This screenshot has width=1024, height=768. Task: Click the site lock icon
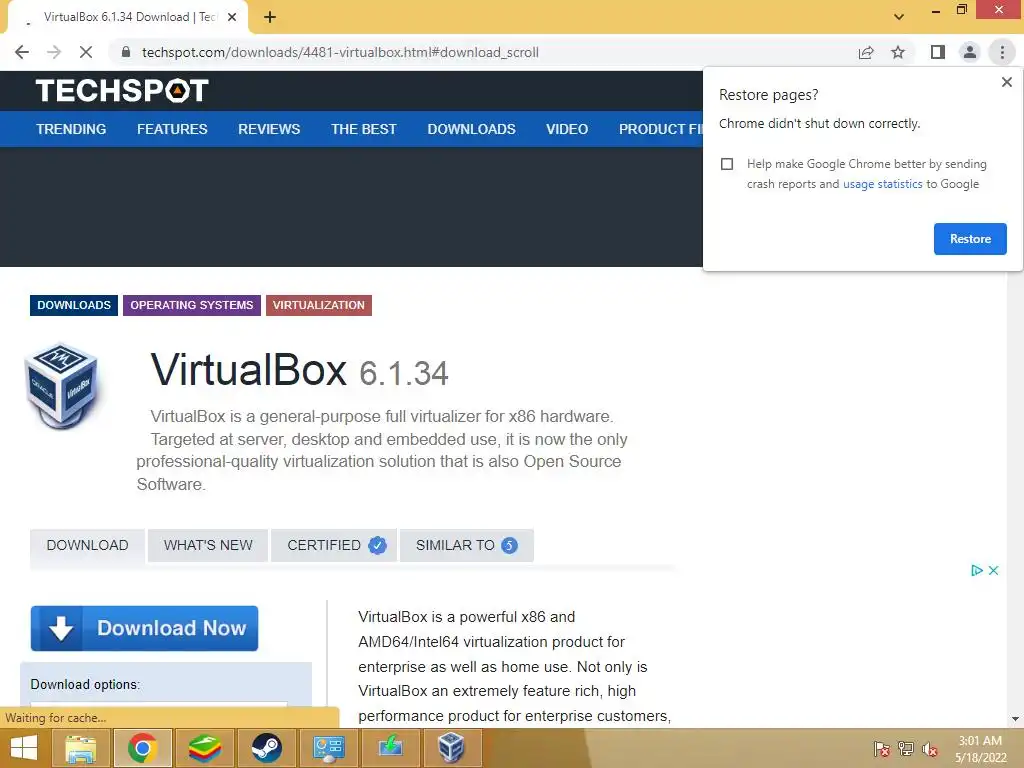[126, 52]
